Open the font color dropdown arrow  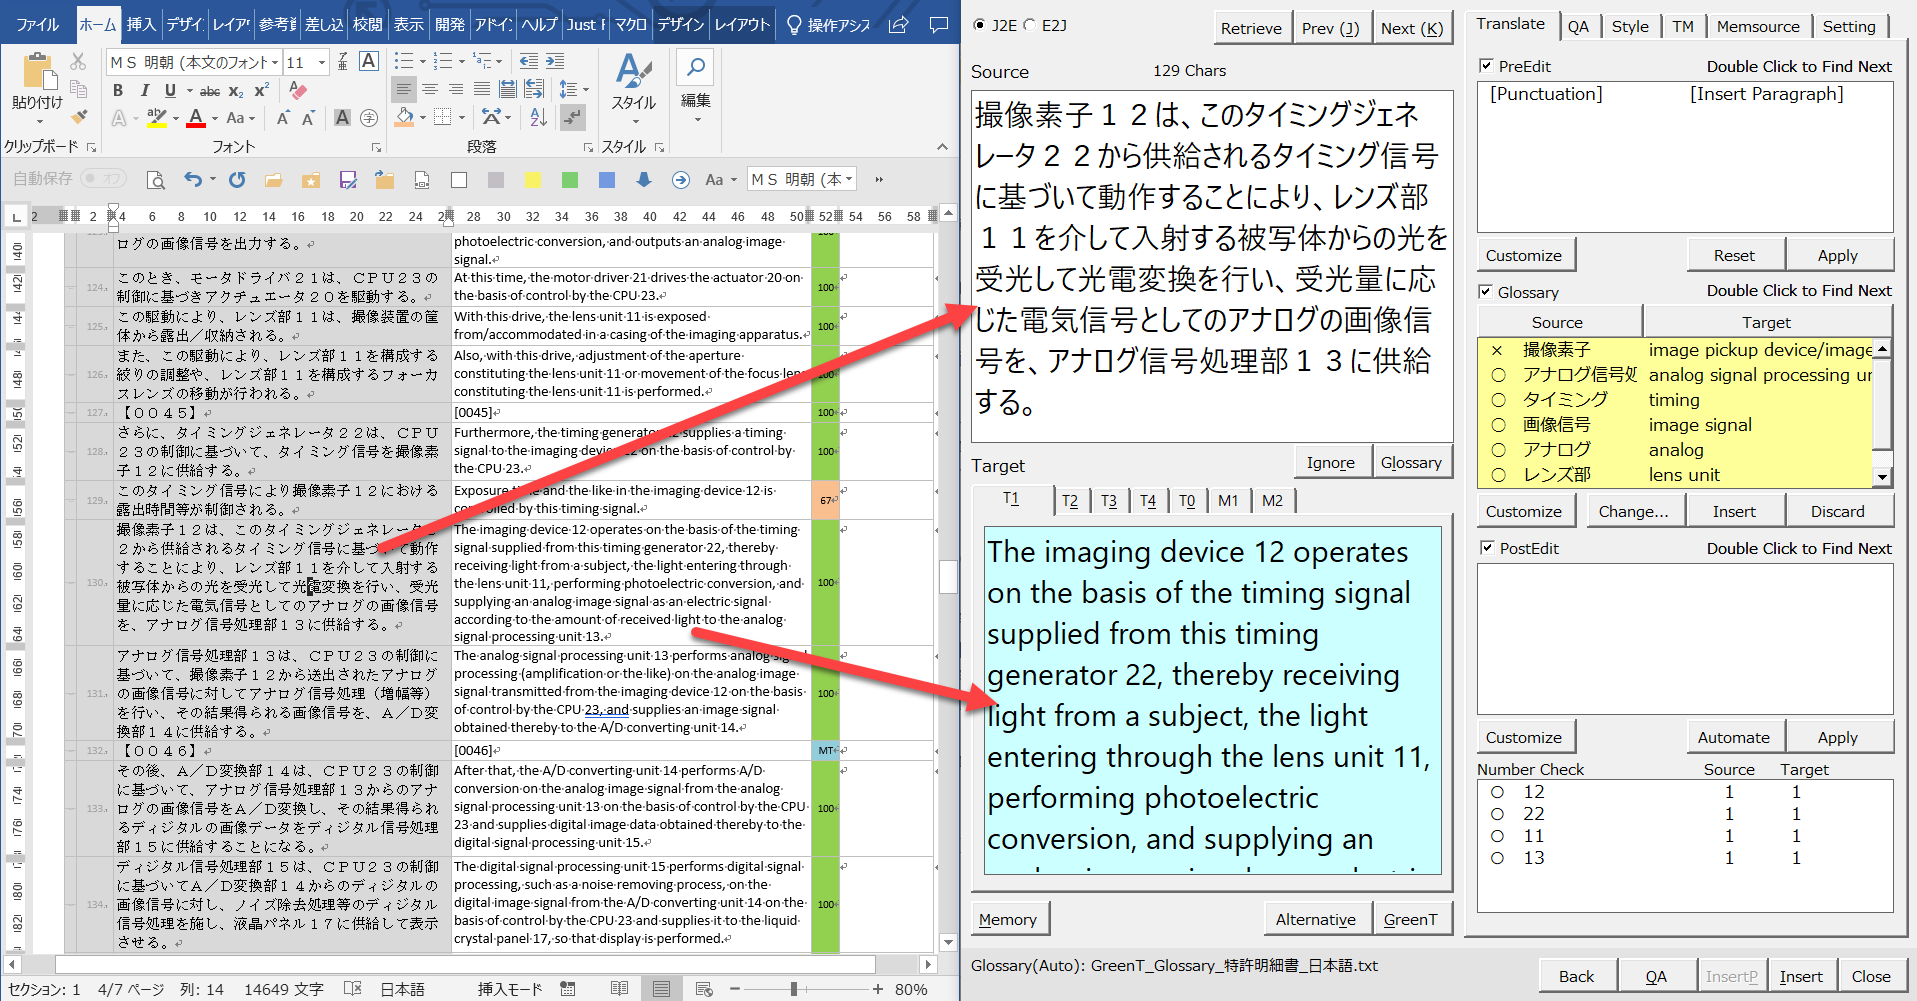(216, 119)
